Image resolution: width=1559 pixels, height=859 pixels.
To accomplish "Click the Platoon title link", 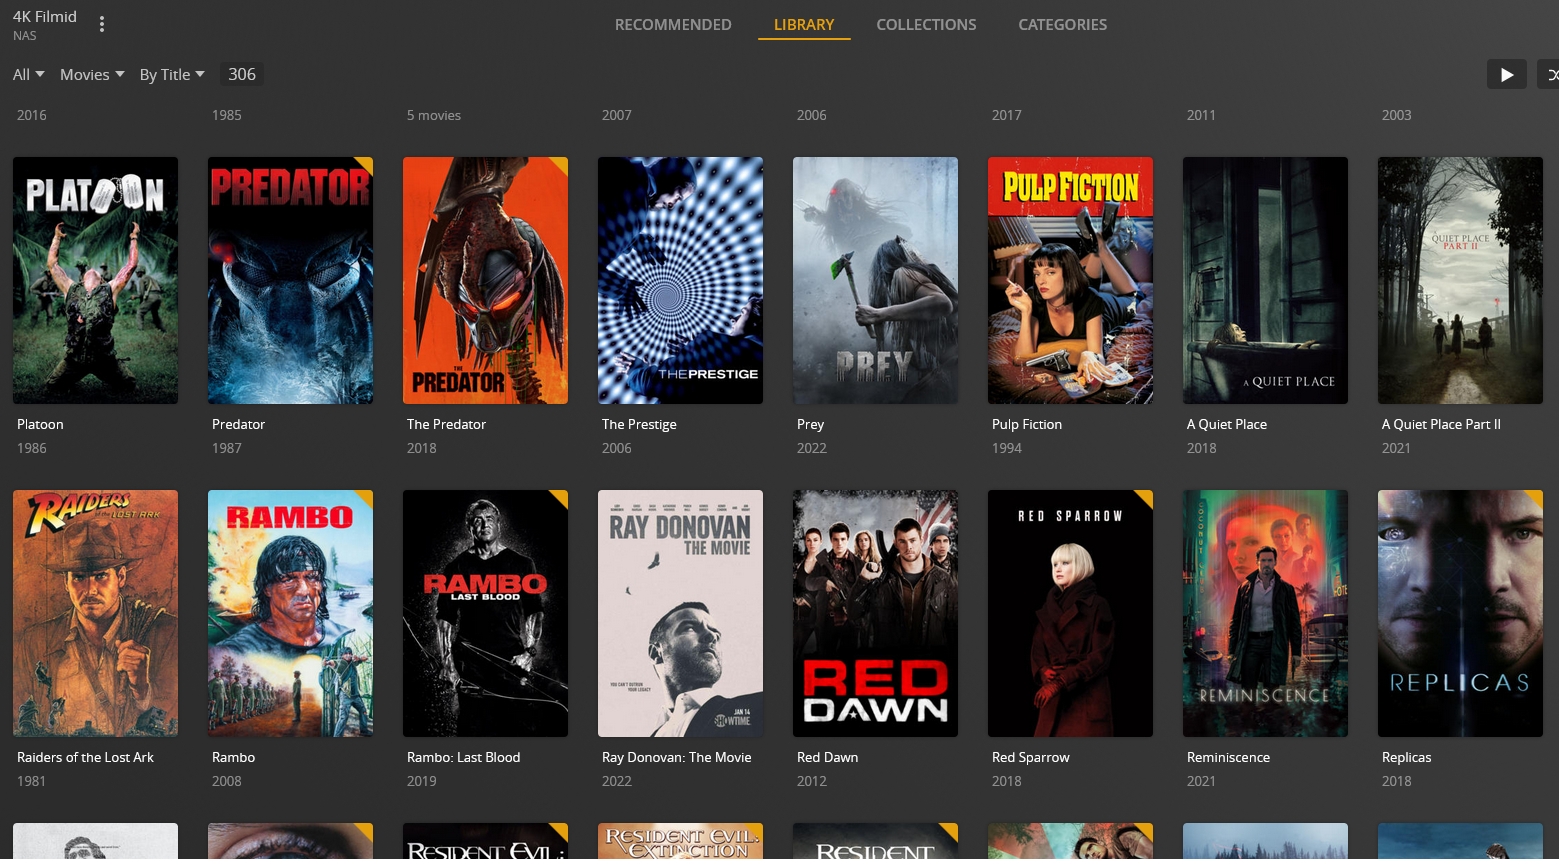I will 40,424.
